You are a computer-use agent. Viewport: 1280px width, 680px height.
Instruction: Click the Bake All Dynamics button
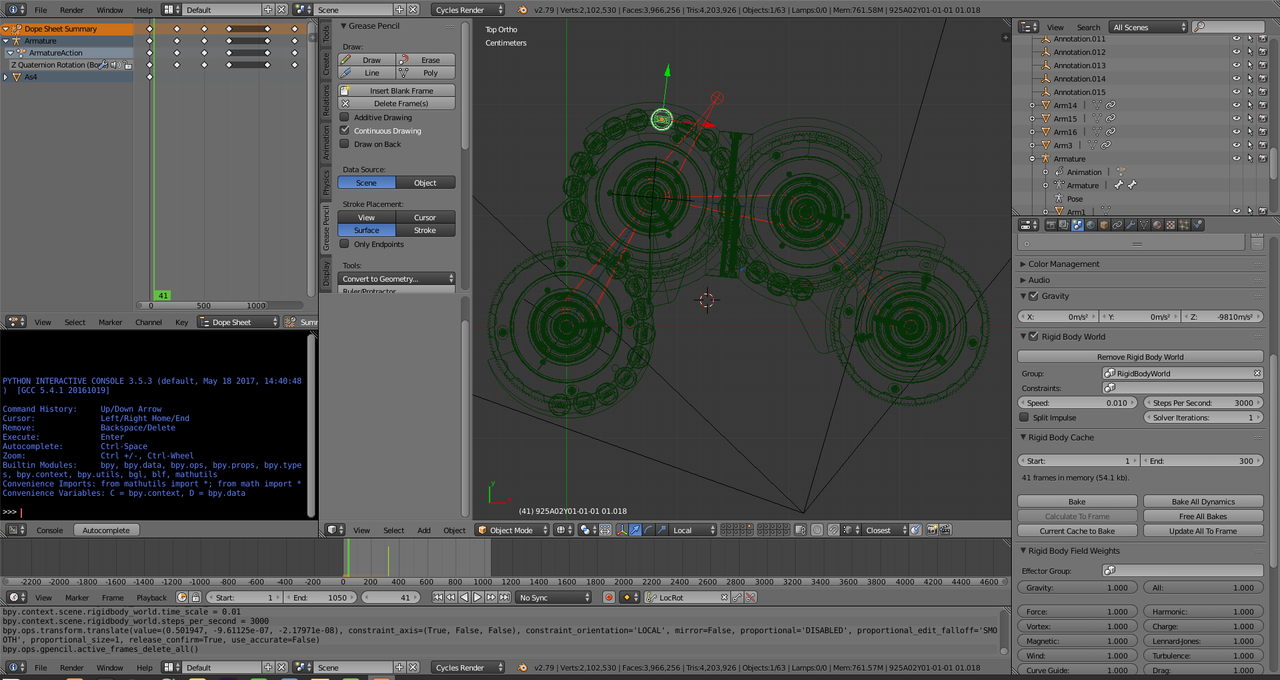[1203, 501]
